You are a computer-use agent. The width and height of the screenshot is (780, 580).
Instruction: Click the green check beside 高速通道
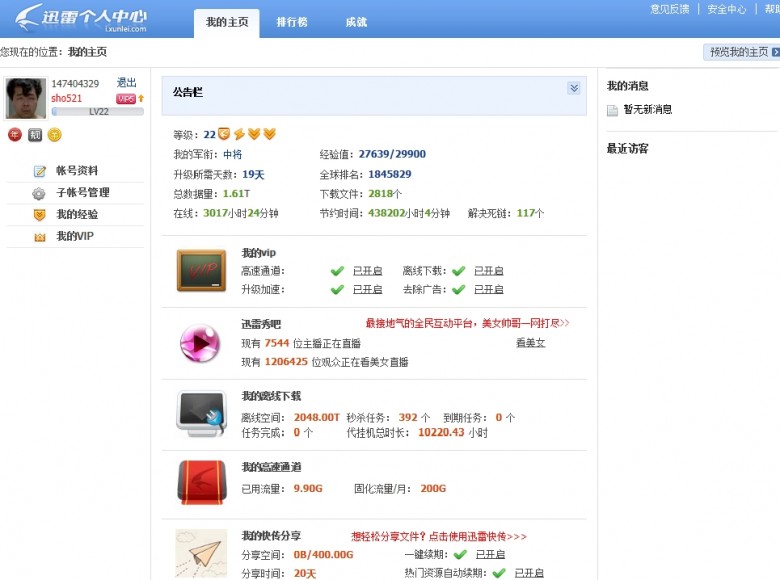337,271
